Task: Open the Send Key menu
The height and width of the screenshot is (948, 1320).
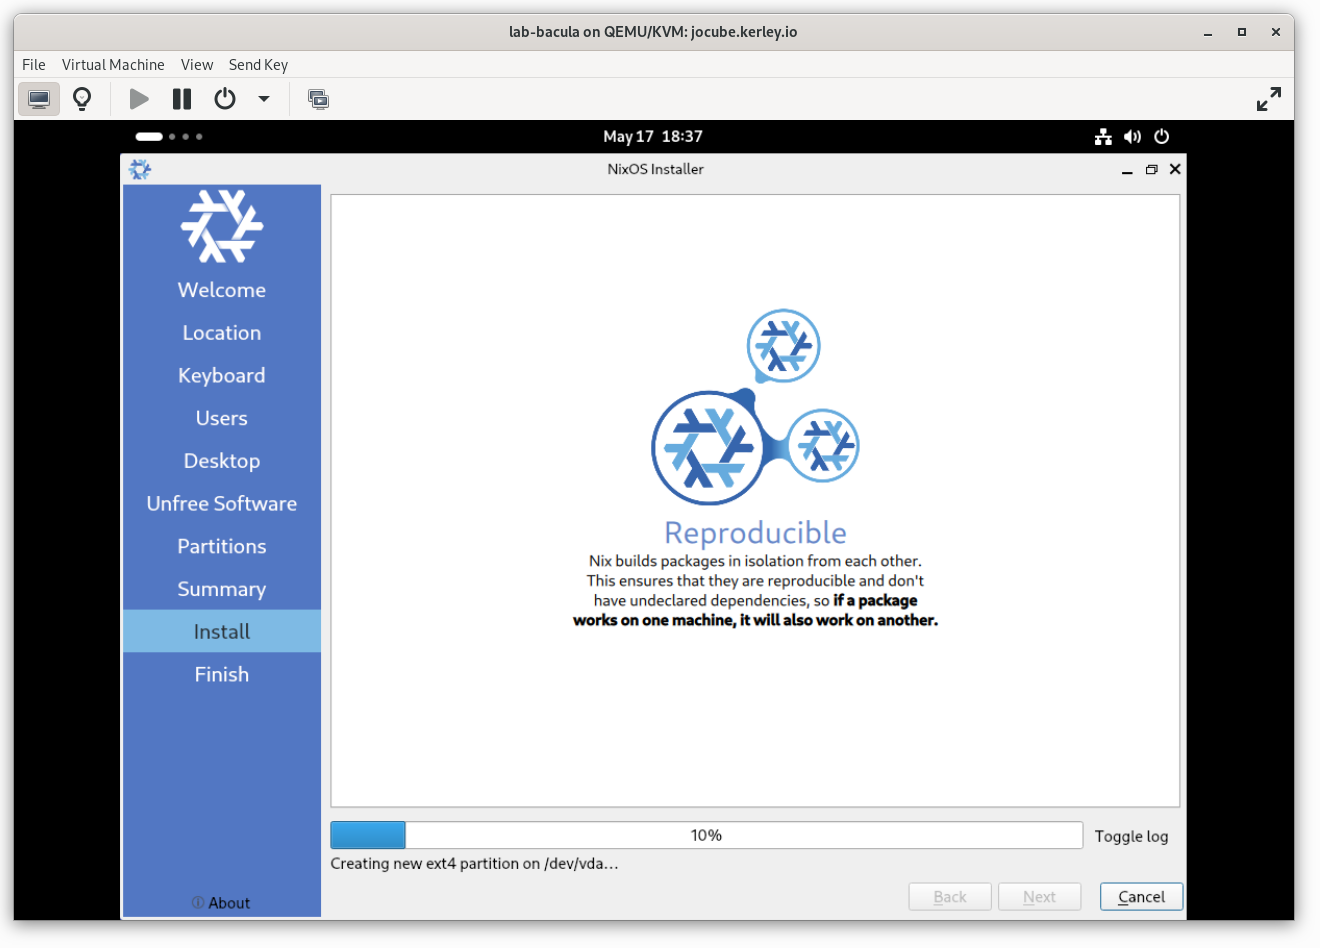Action: coord(258,64)
